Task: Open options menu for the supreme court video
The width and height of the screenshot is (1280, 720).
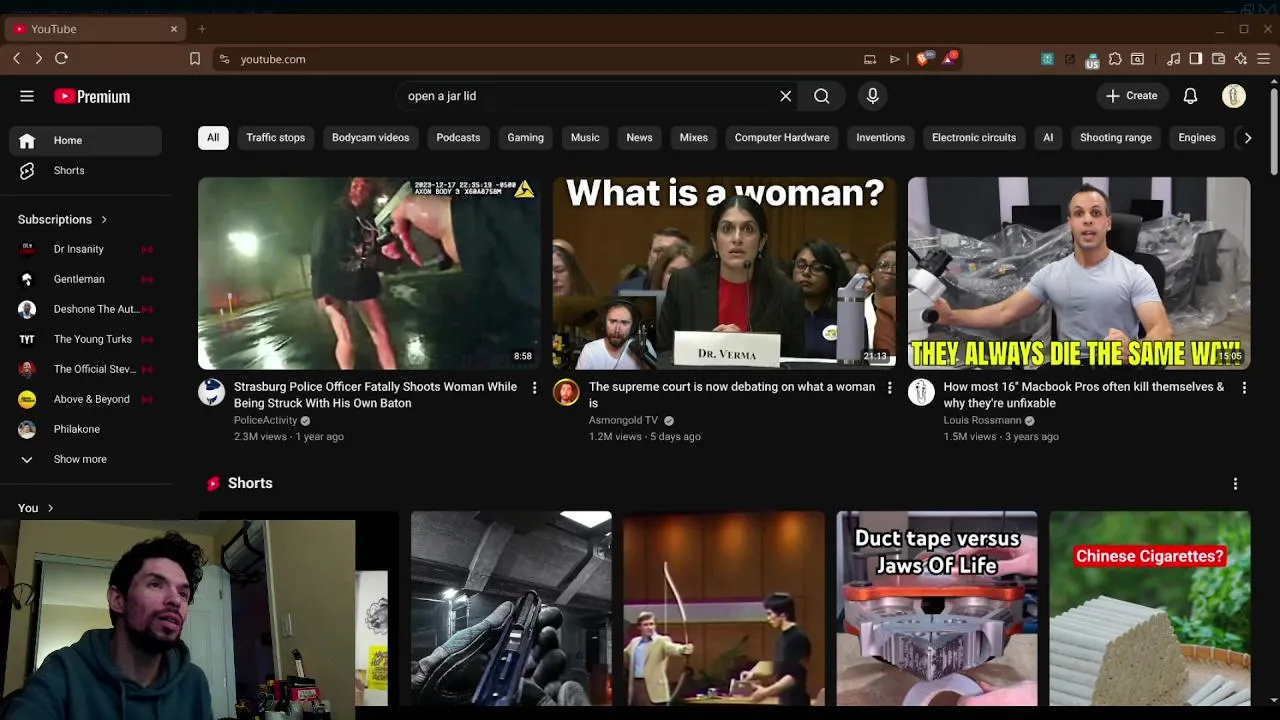Action: point(889,388)
